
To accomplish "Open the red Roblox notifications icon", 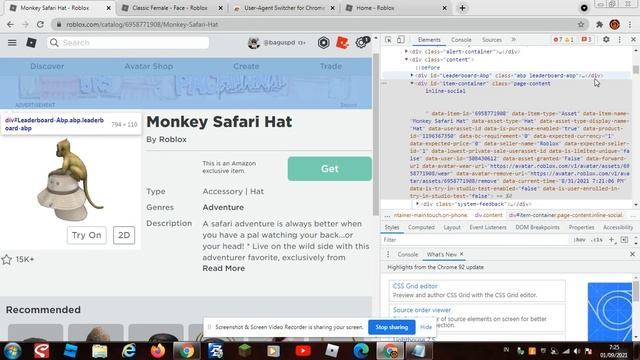I will 342,42.
